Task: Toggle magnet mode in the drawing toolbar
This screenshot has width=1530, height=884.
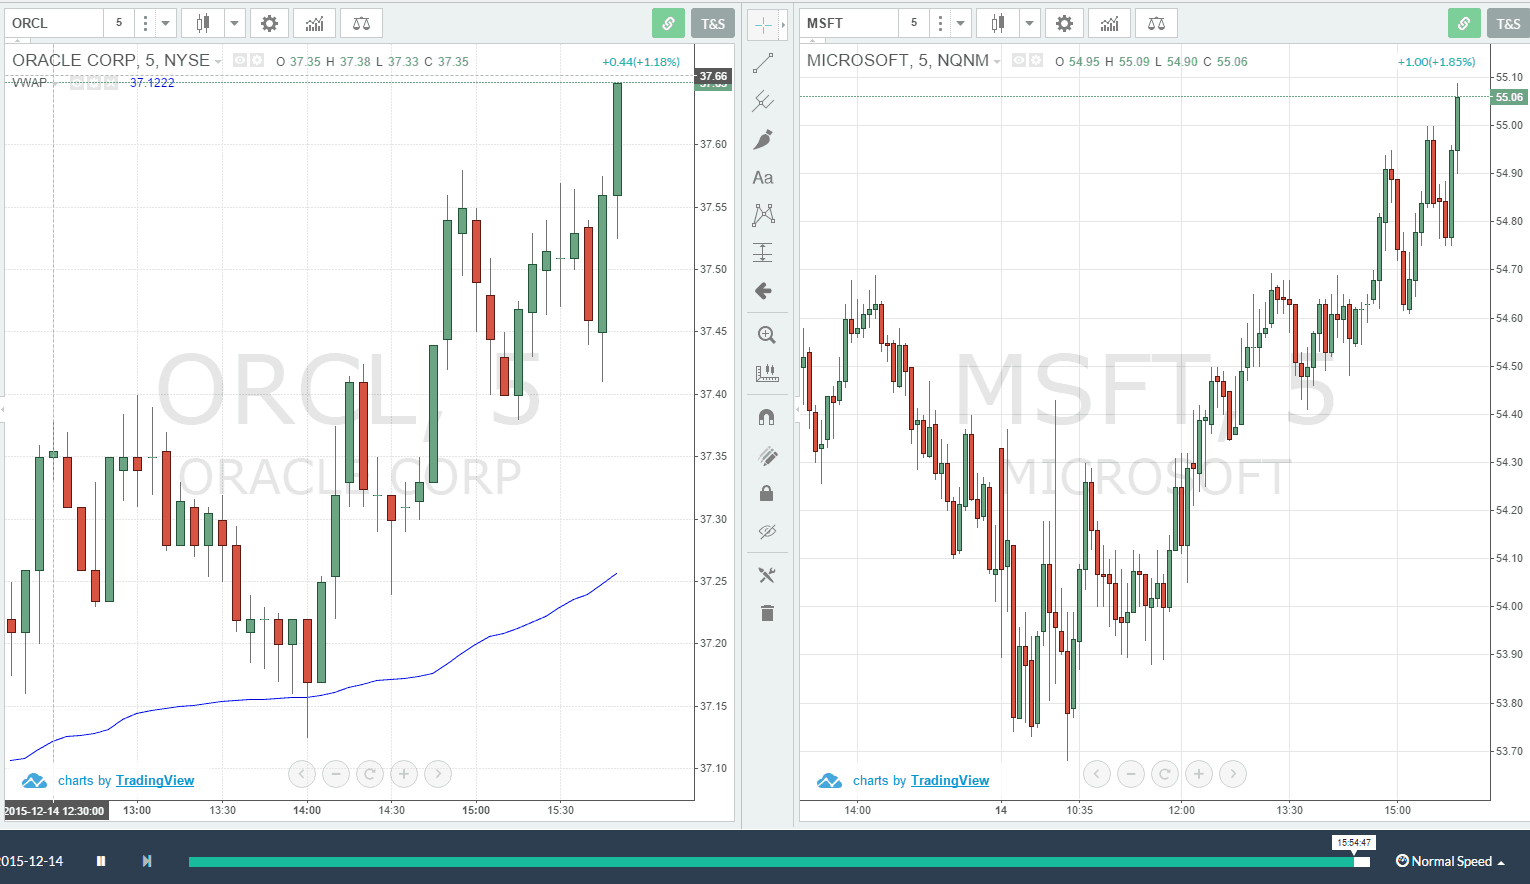Action: (766, 416)
